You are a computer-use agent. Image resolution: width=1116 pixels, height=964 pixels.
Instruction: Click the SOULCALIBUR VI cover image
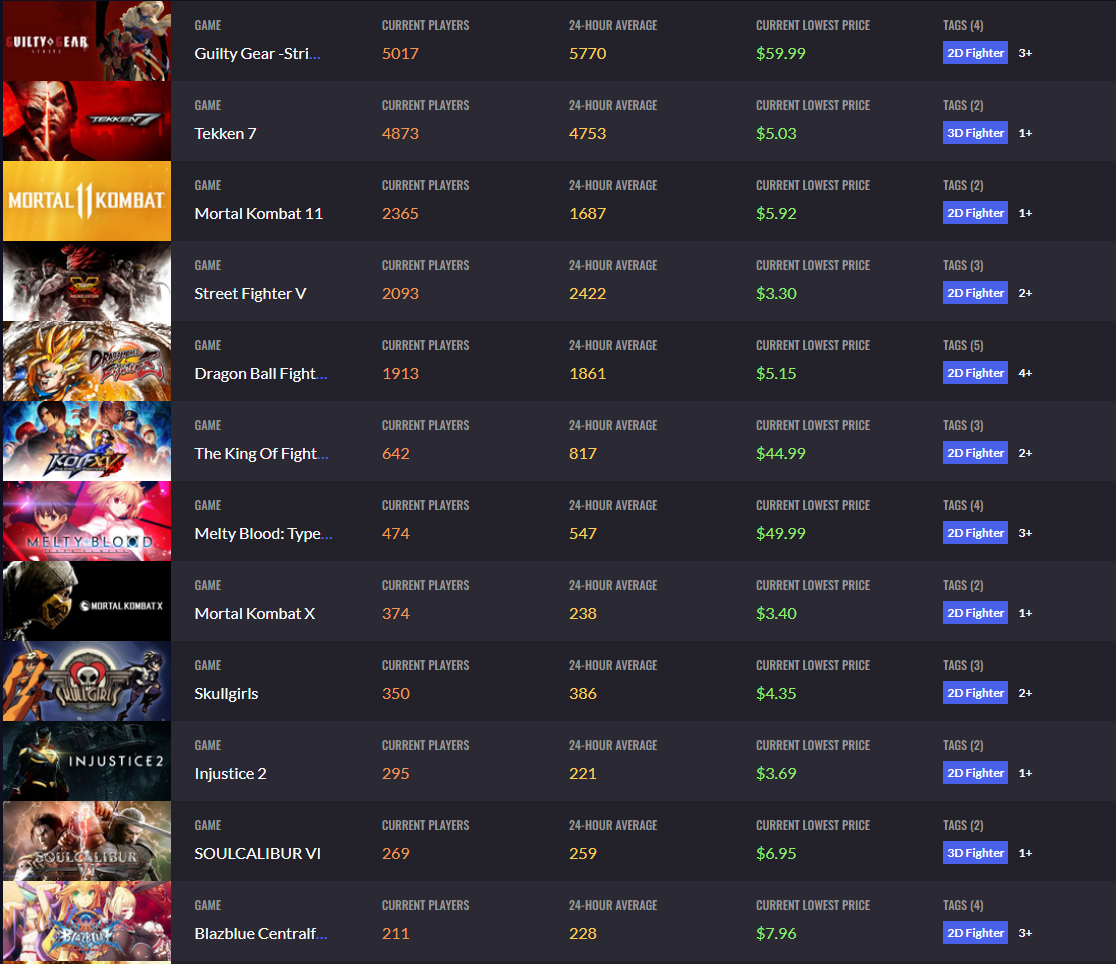[87, 841]
